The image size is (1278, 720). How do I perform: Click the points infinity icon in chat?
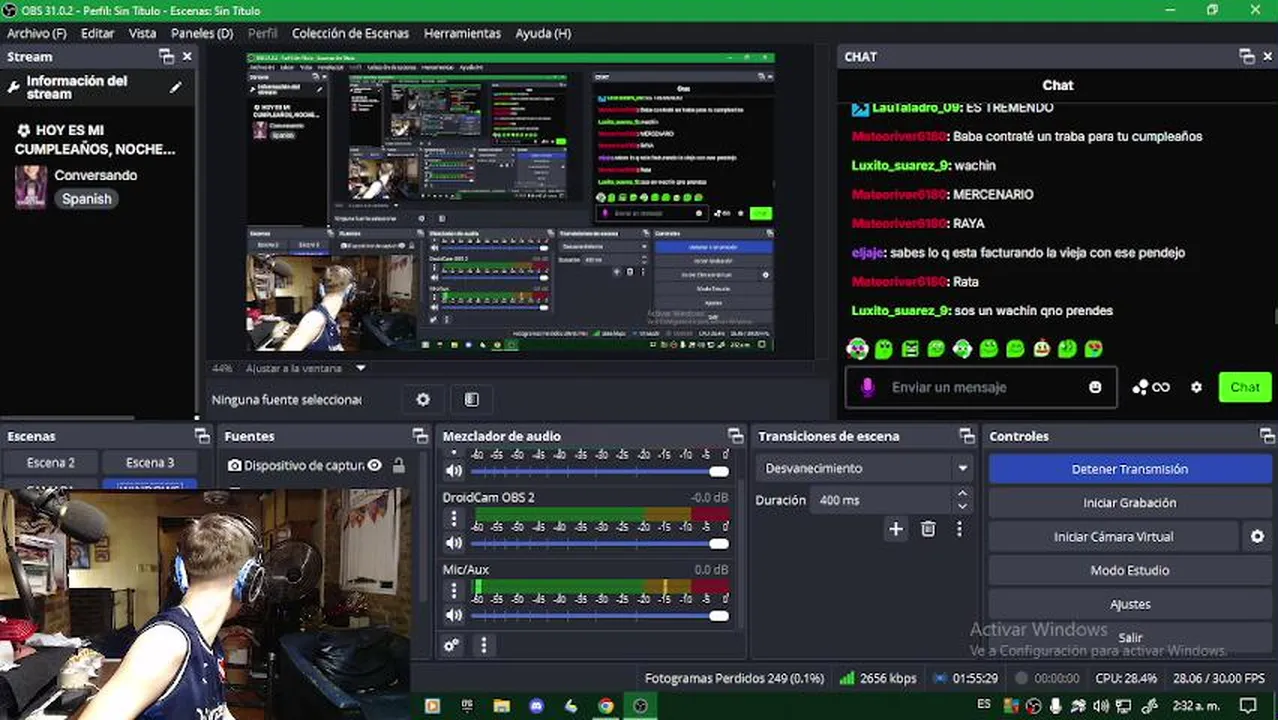click(1151, 387)
